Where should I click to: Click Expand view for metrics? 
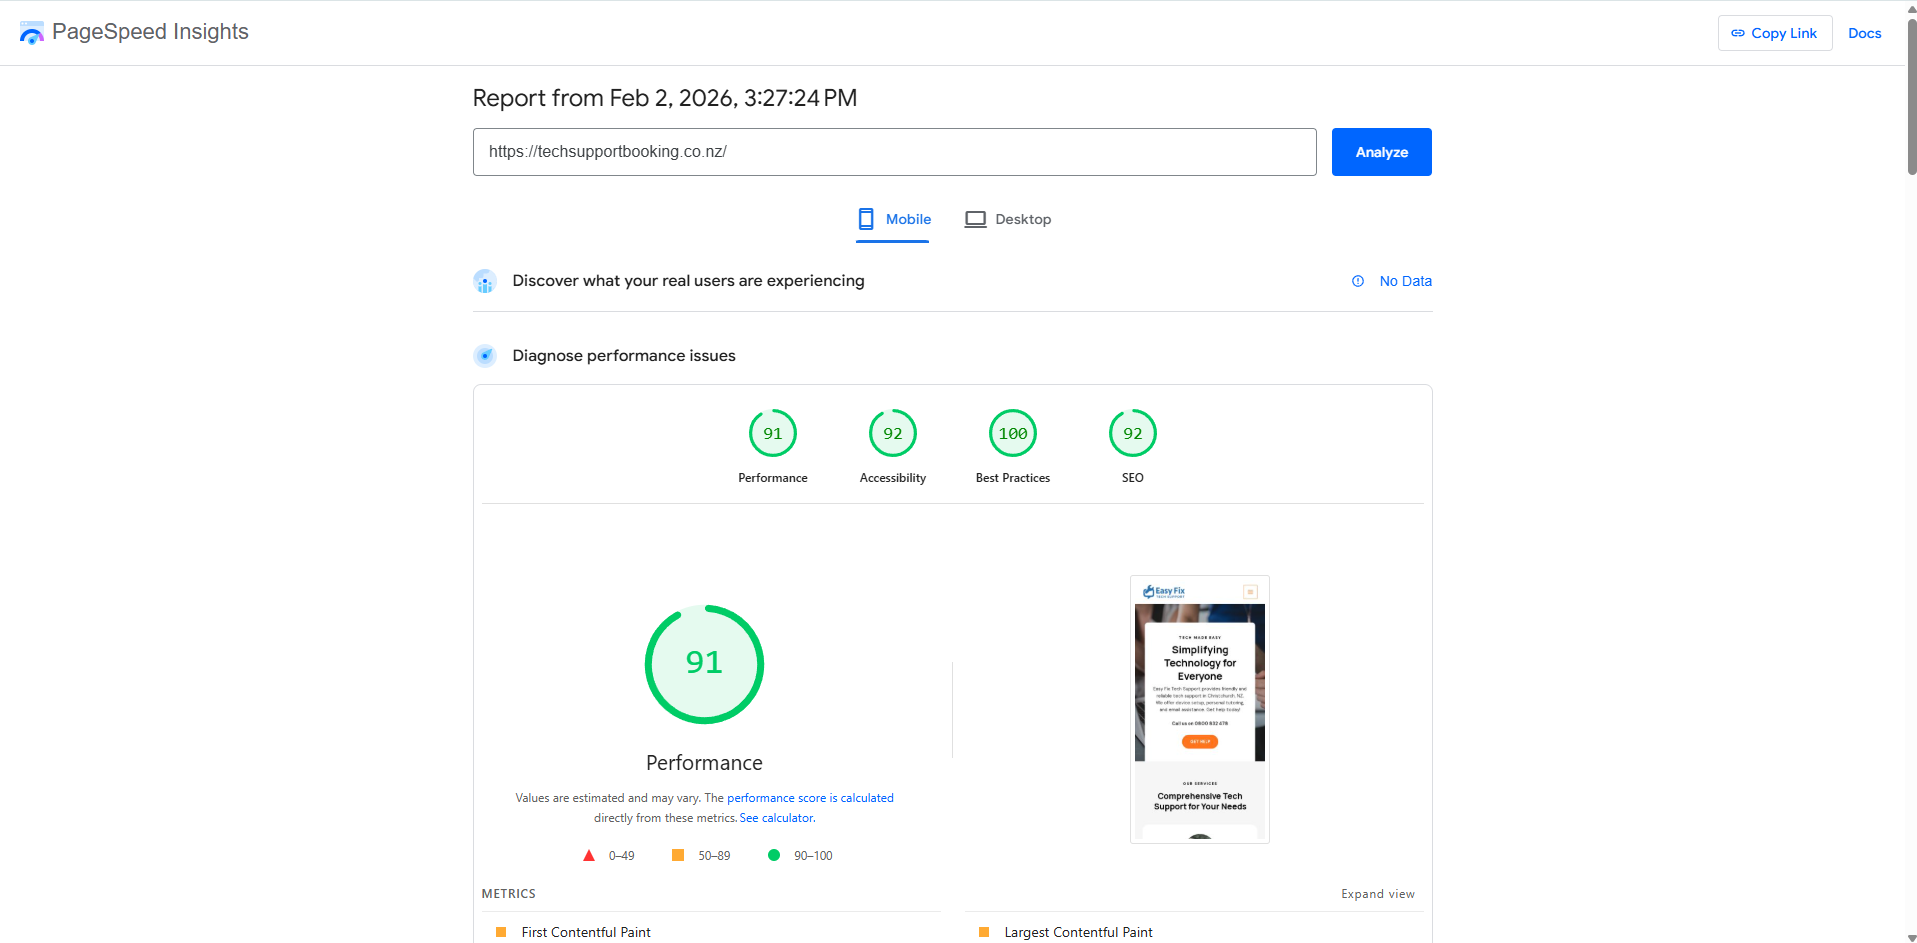(x=1377, y=894)
